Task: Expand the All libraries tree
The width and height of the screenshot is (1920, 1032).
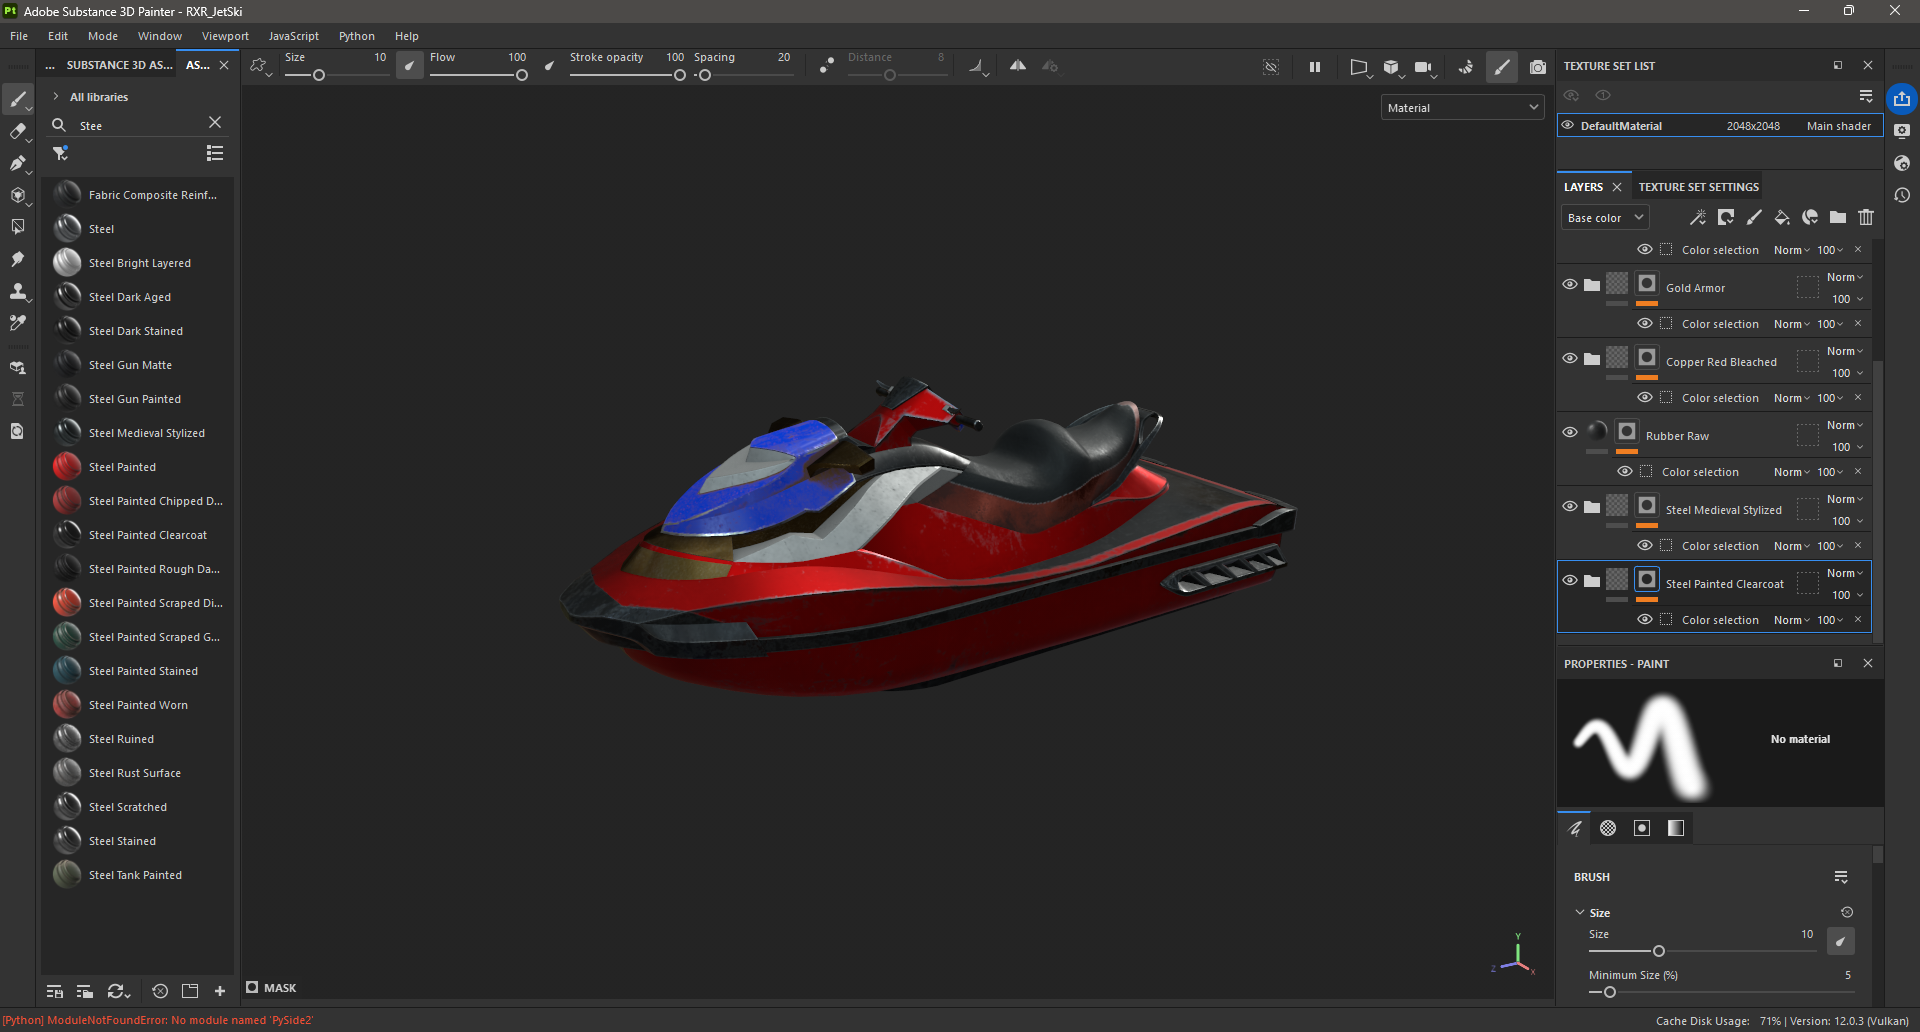Action: pos(56,97)
